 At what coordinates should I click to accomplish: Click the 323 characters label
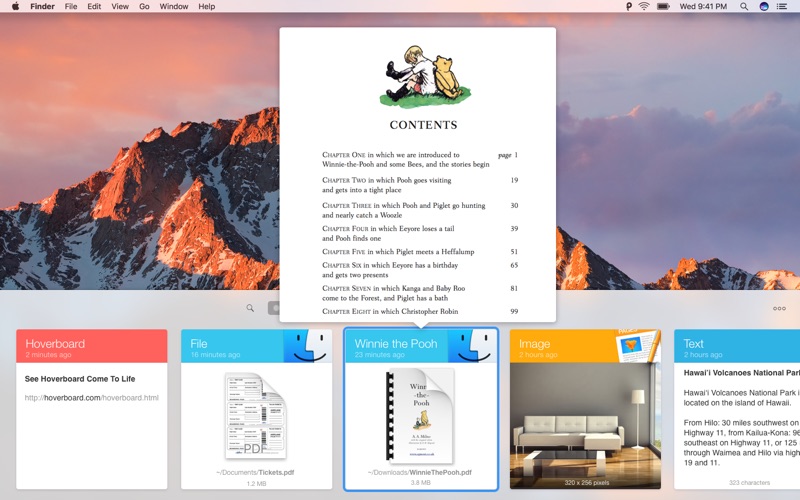coord(749,483)
